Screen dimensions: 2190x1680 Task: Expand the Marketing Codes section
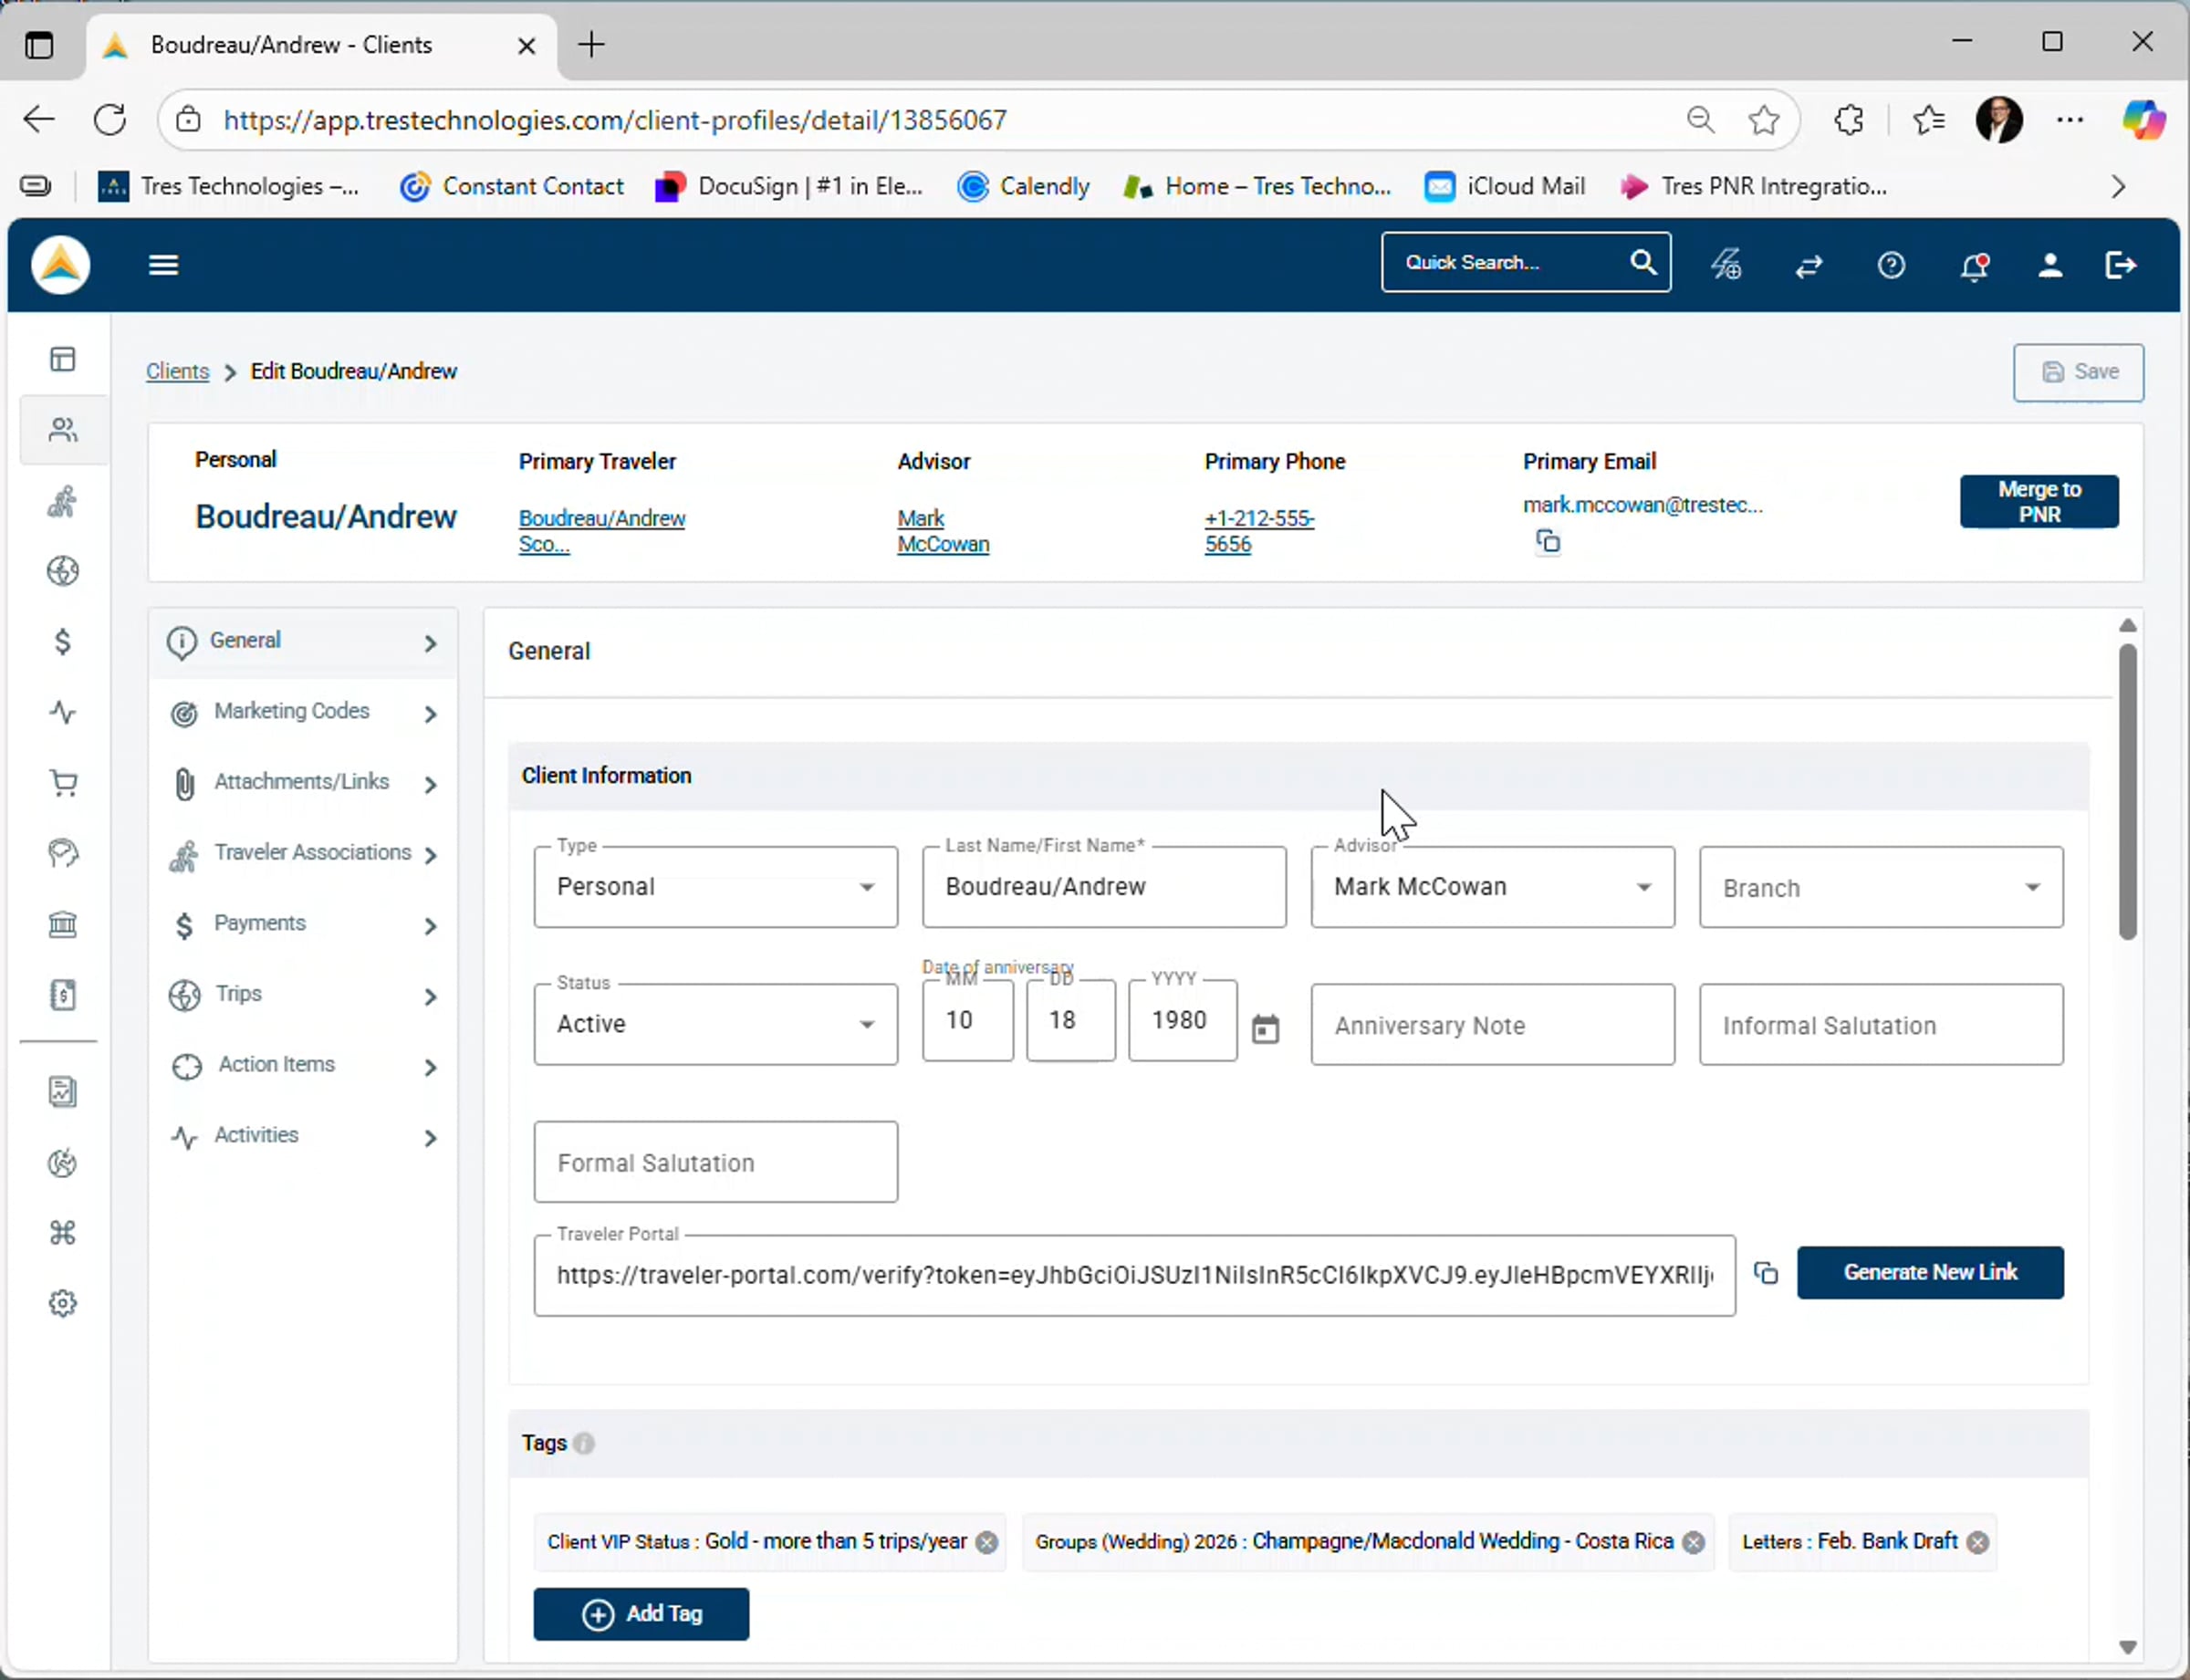[304, 712]
